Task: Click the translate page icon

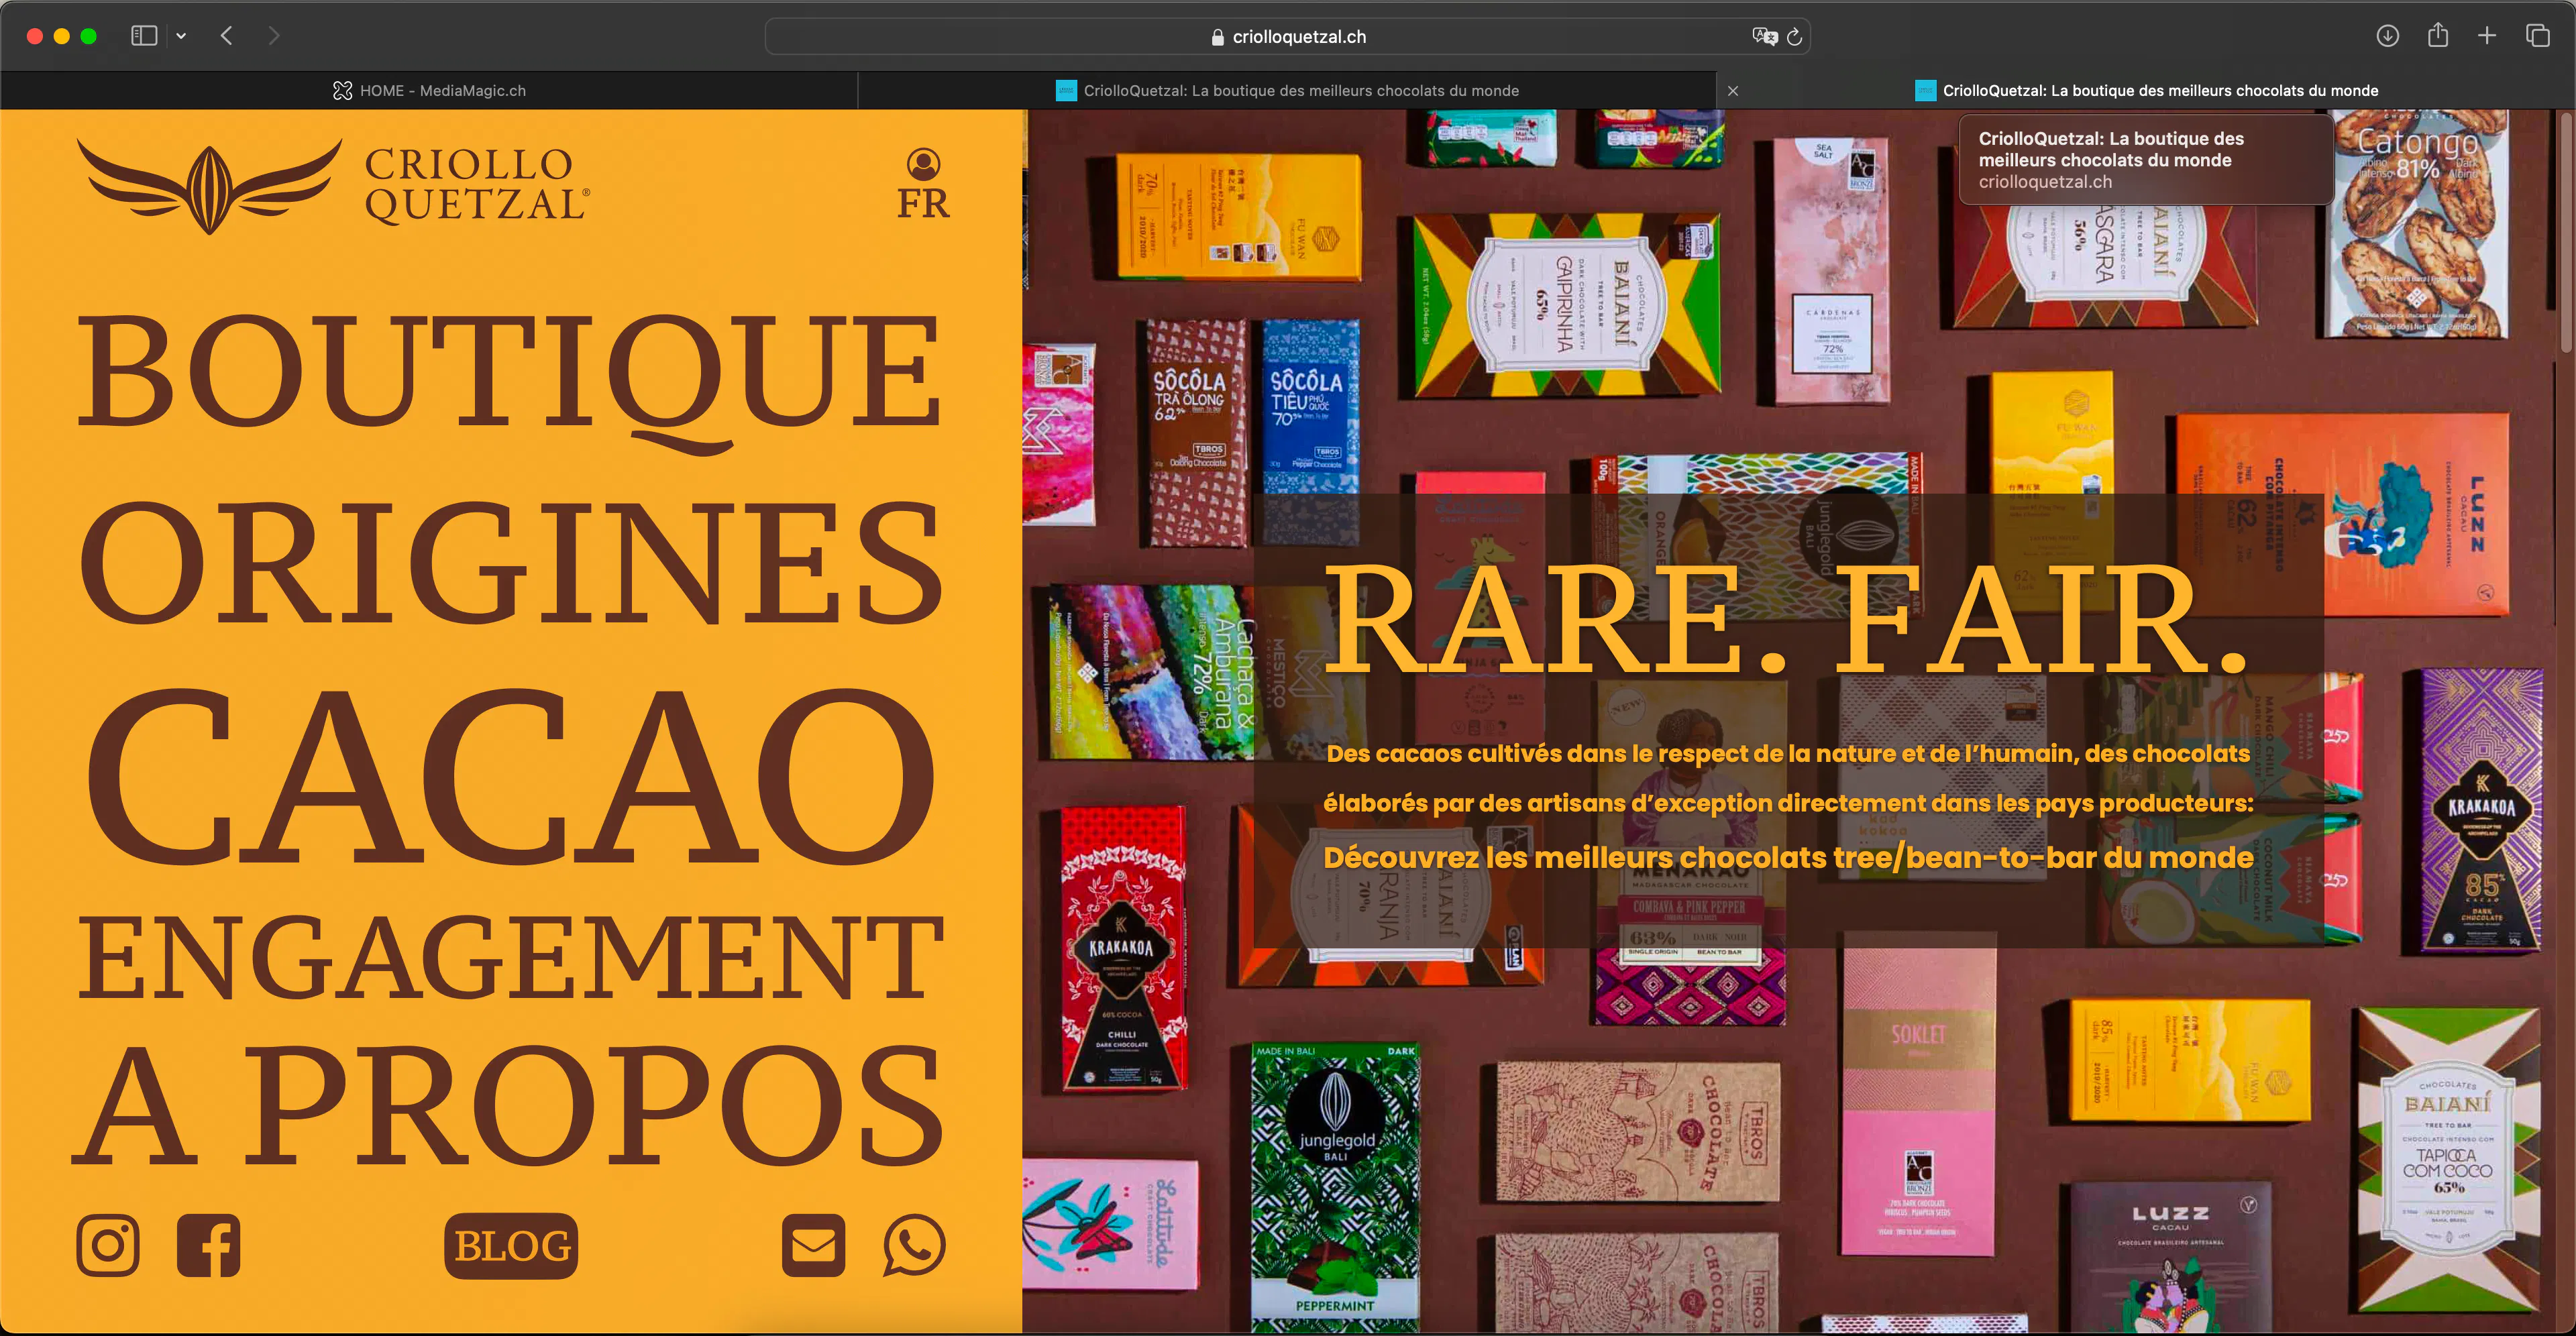Action: tap(1764, 37)
